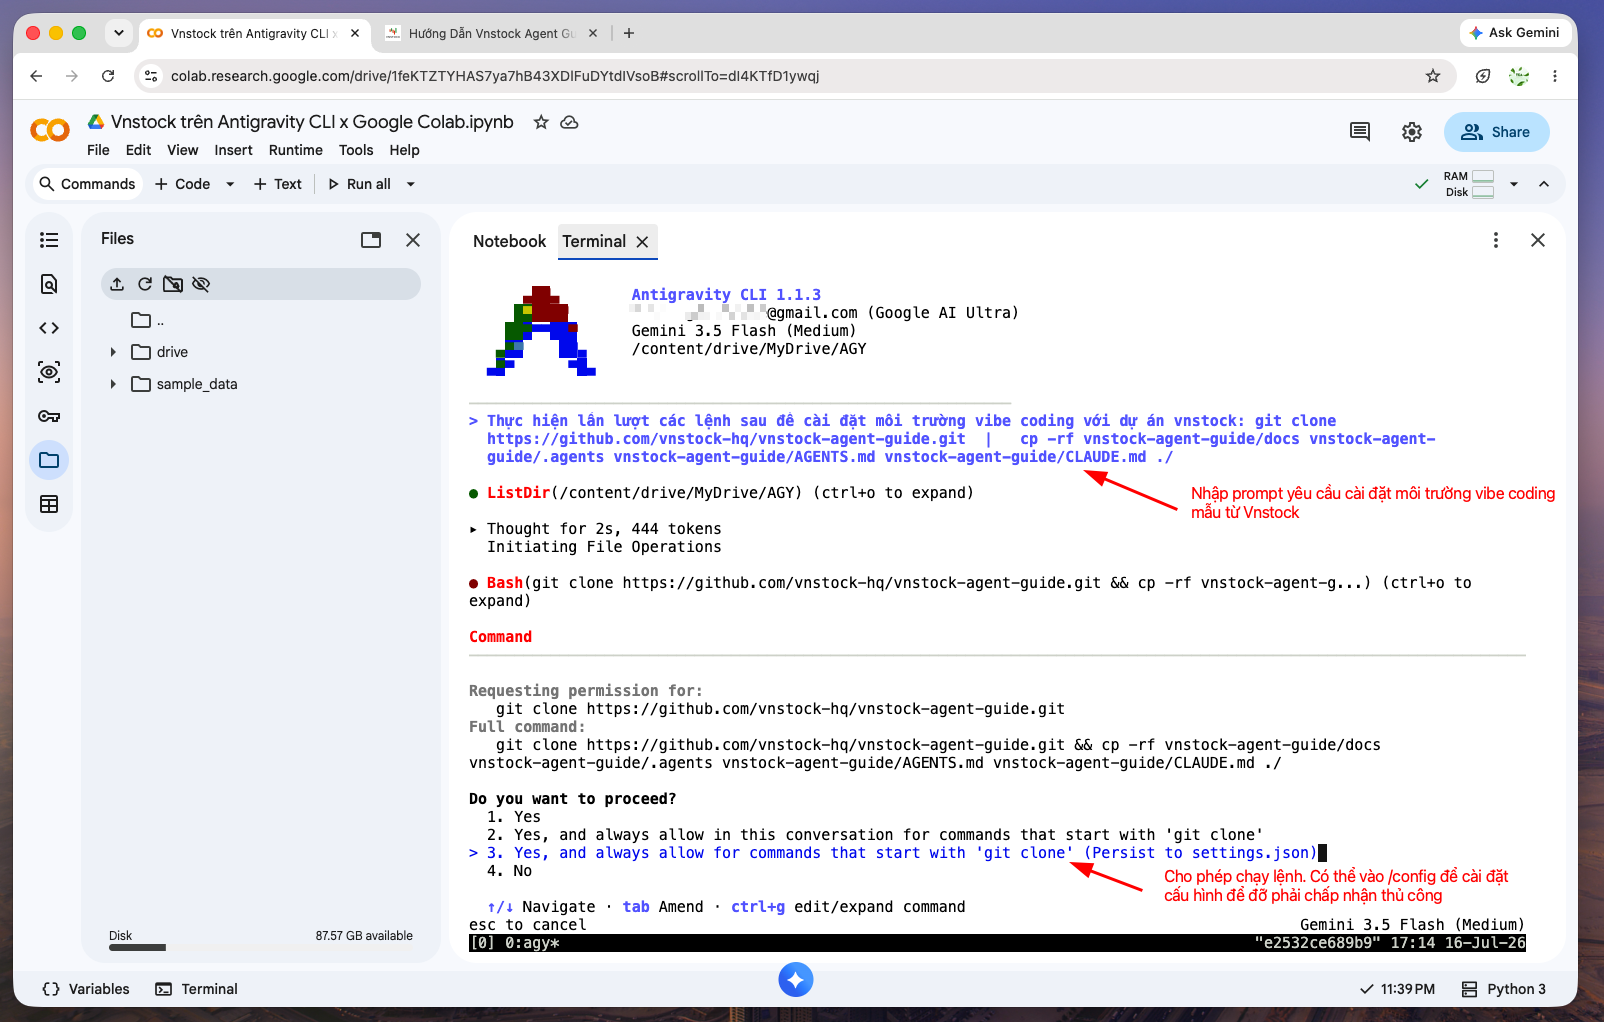Expand the Run all dropdown arrow

(x=410, y=184)
